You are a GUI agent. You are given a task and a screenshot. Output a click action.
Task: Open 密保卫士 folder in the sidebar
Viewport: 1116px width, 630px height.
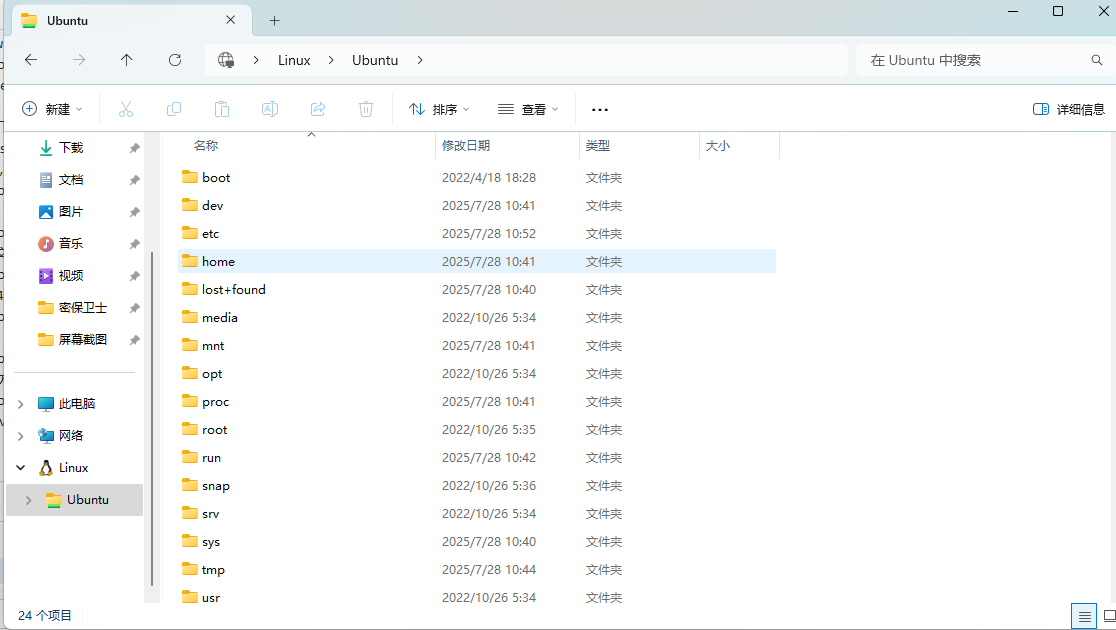coord(83,308)
